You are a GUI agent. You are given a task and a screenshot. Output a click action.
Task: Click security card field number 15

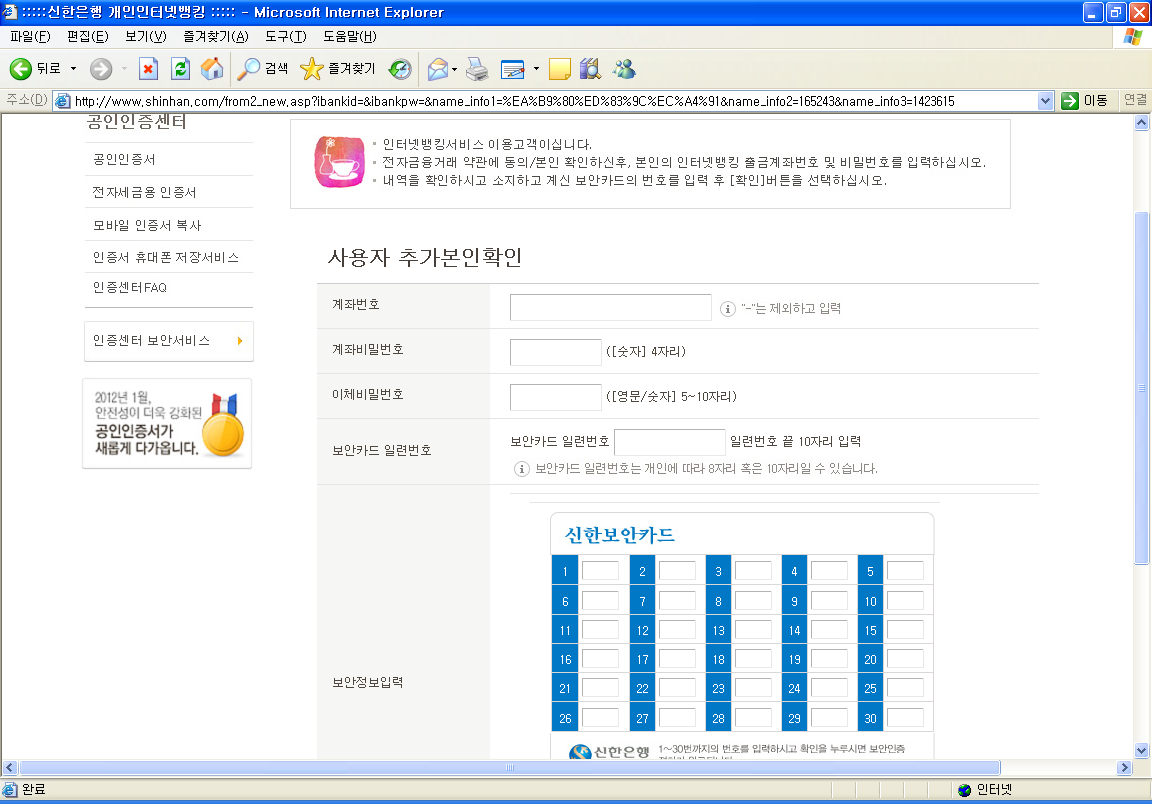[x=905, y=630]
